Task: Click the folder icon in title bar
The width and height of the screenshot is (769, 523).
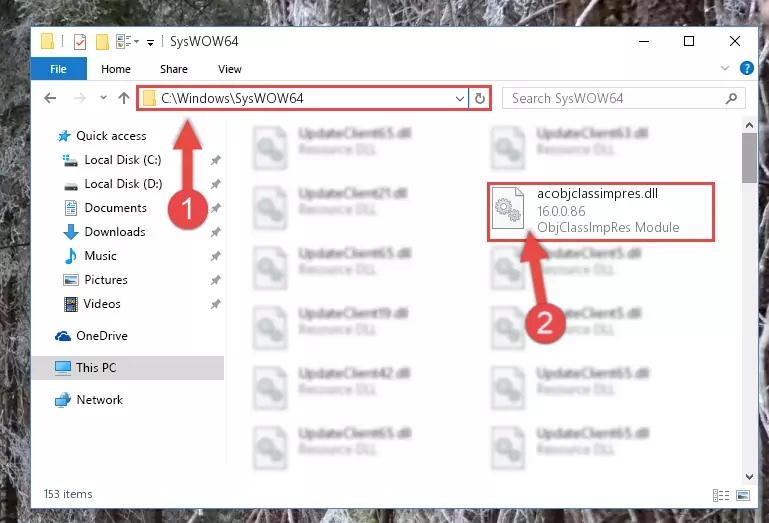Action: pos(47,42)
